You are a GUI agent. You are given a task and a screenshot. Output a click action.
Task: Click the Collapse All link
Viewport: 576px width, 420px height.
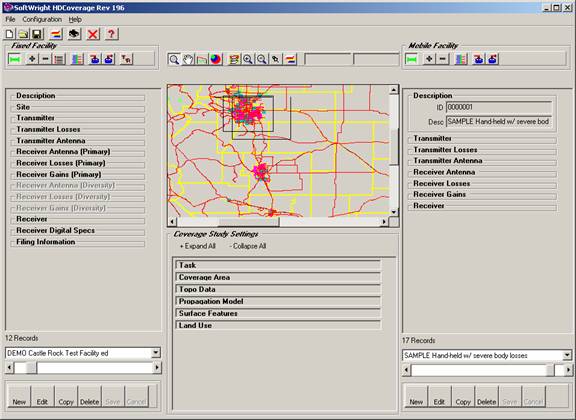[x=248, y=246]
